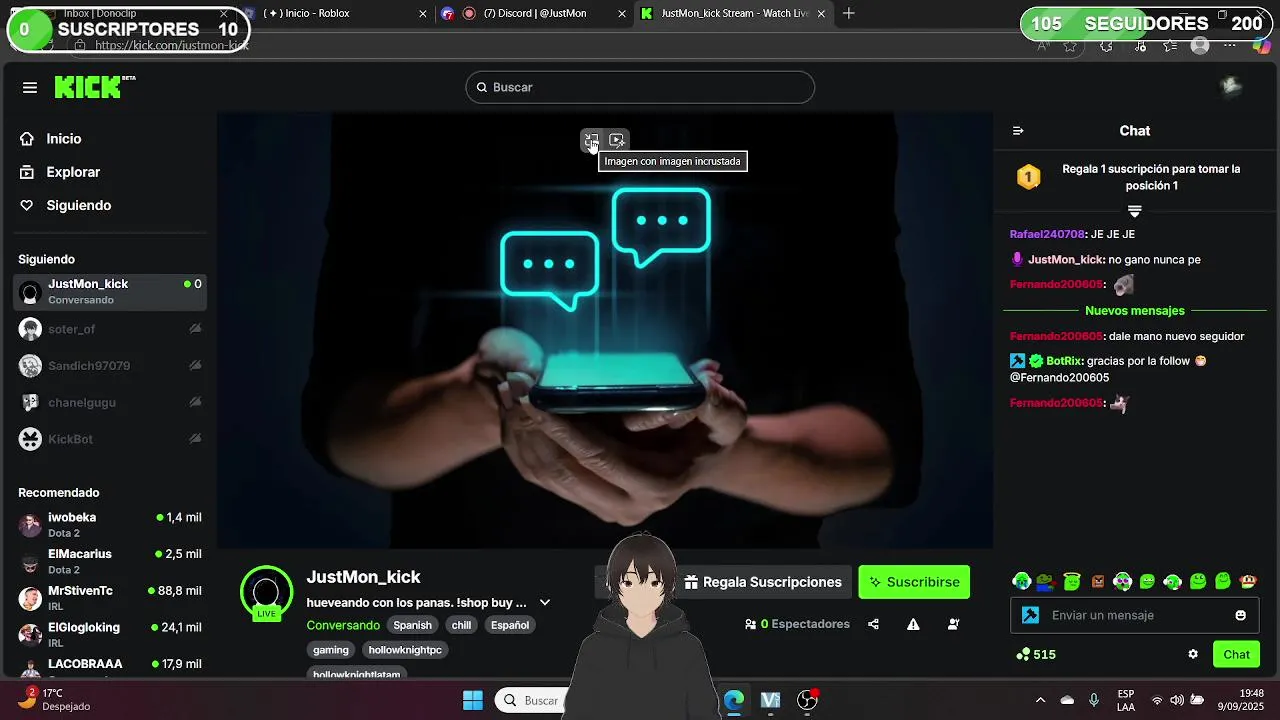This screenshot has width=1280, height=720.
Task: Show hidden system tray icons chevron
Action: click(x=1040, y=700)
